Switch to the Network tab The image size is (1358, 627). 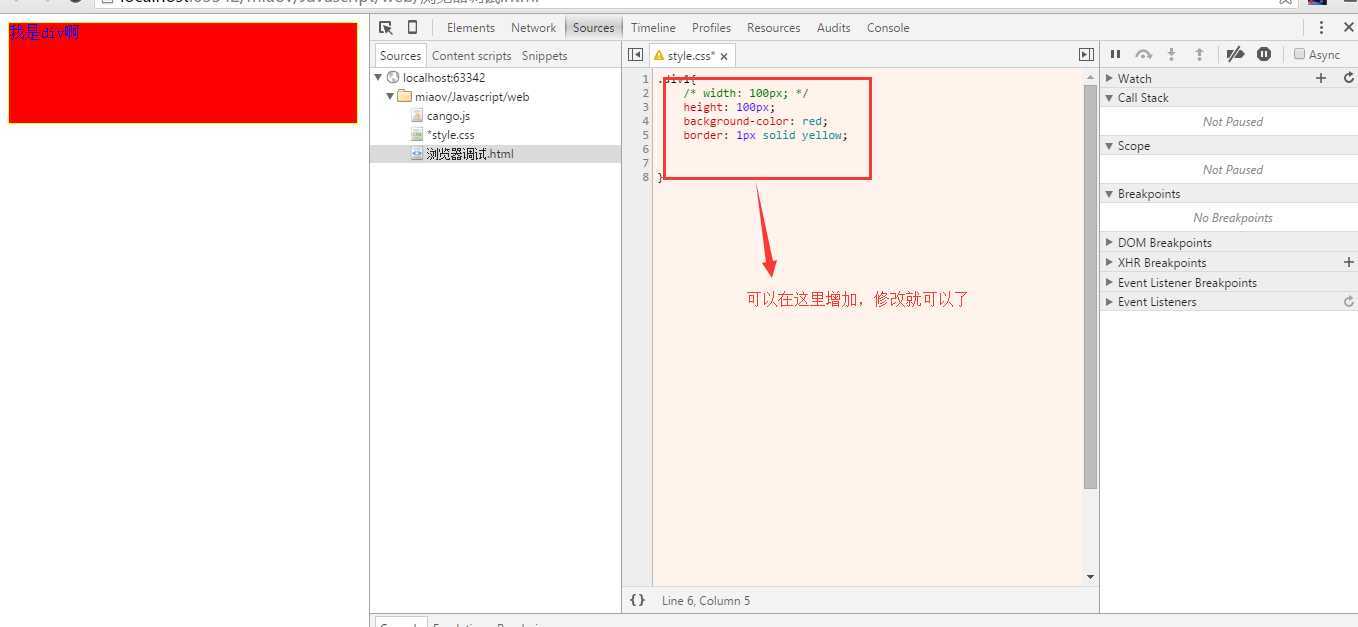[533, 28]
